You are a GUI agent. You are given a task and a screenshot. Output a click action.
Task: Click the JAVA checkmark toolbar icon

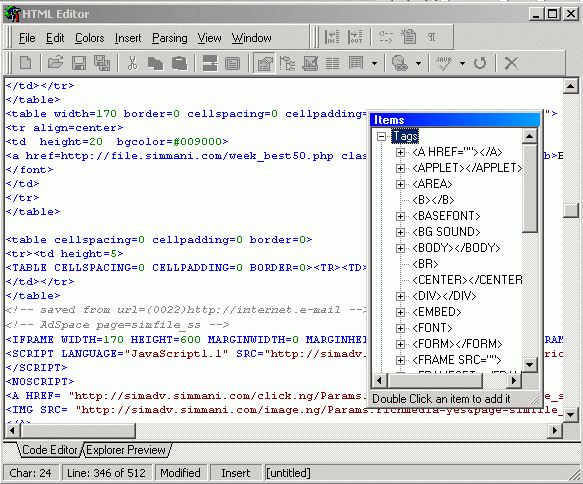click(444, 63)
